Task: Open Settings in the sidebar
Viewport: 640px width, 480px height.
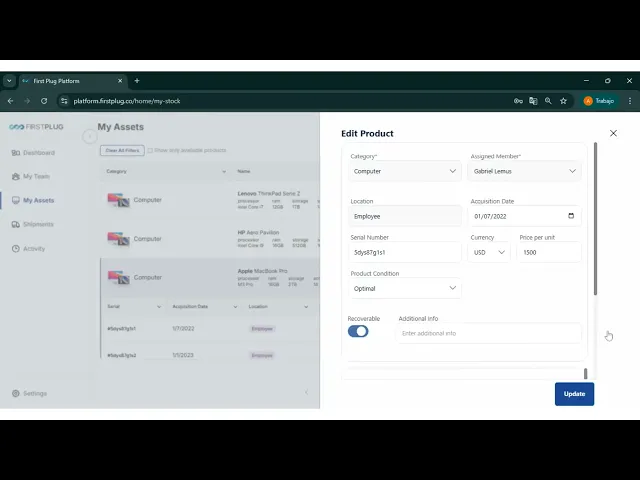Action: coord(29,393)
